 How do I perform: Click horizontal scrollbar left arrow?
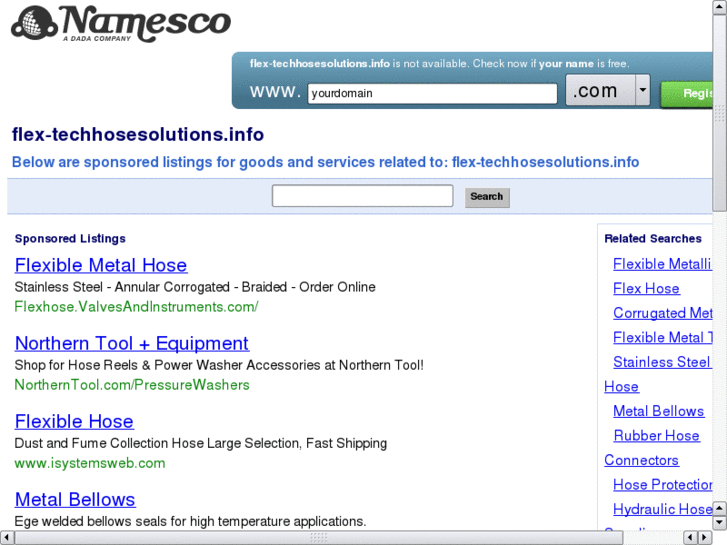click(x=6, y=538)
